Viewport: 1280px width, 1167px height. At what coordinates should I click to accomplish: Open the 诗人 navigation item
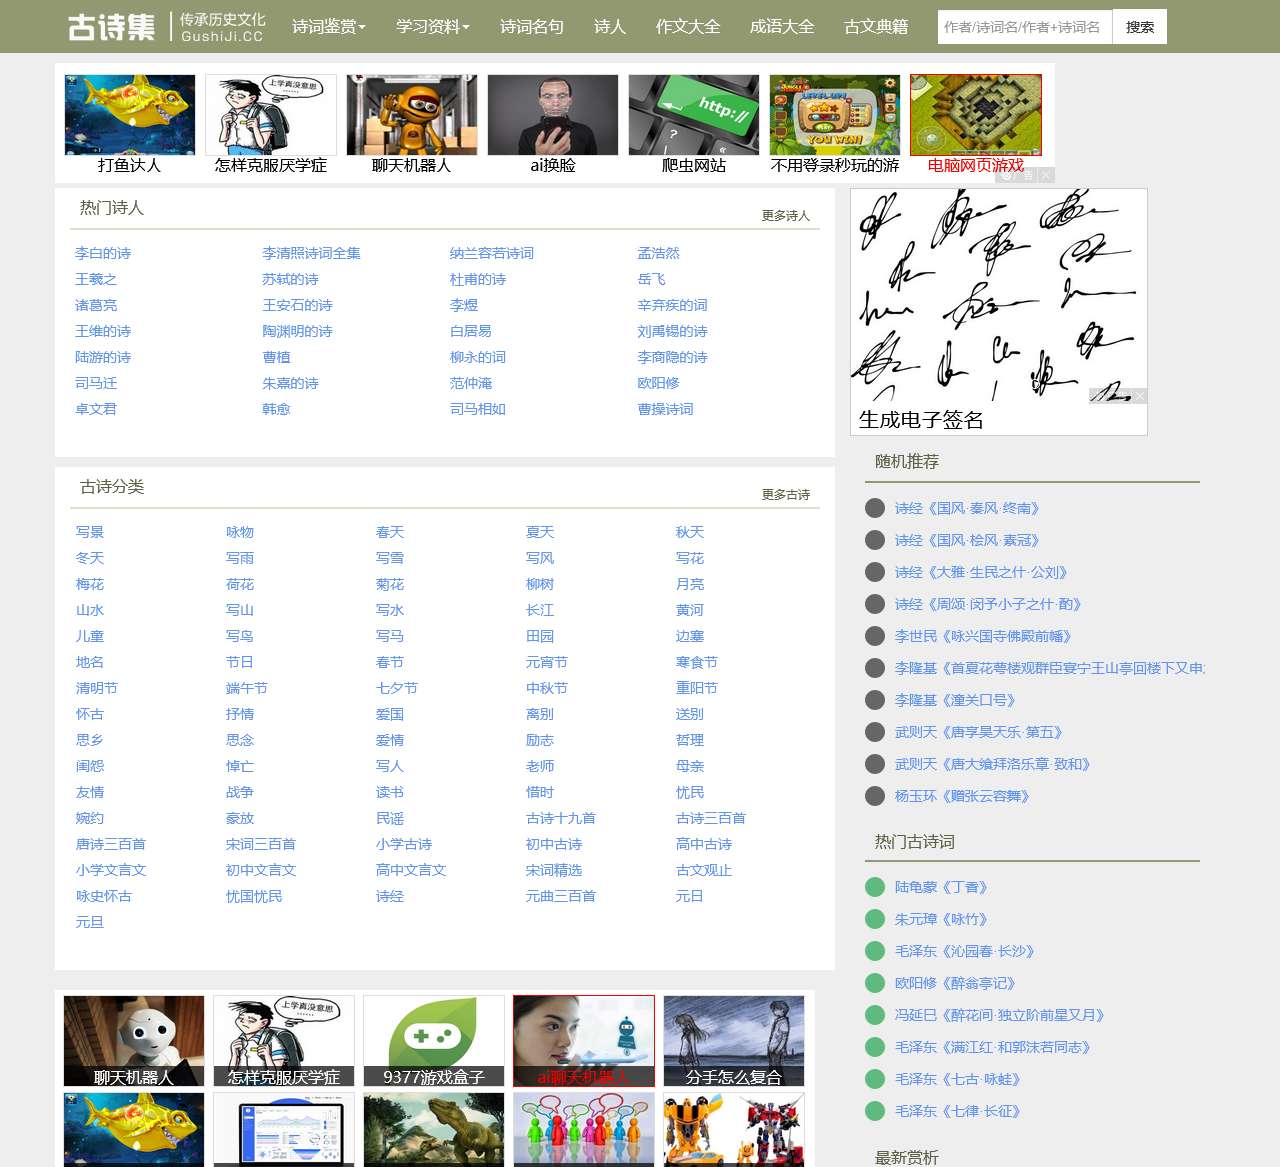coord(610,27)
